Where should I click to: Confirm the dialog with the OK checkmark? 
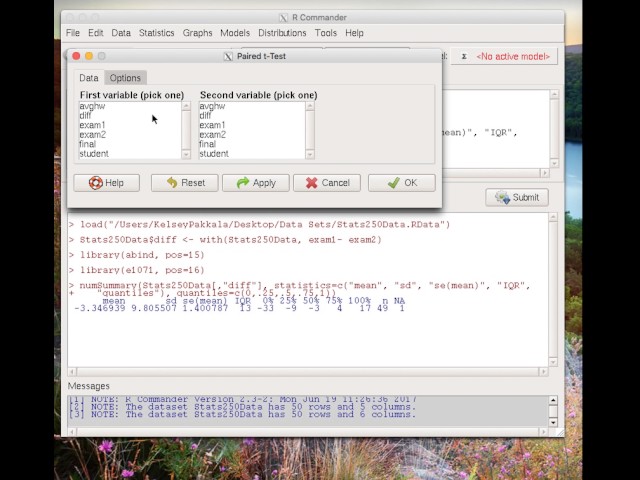tap(401, 183)
